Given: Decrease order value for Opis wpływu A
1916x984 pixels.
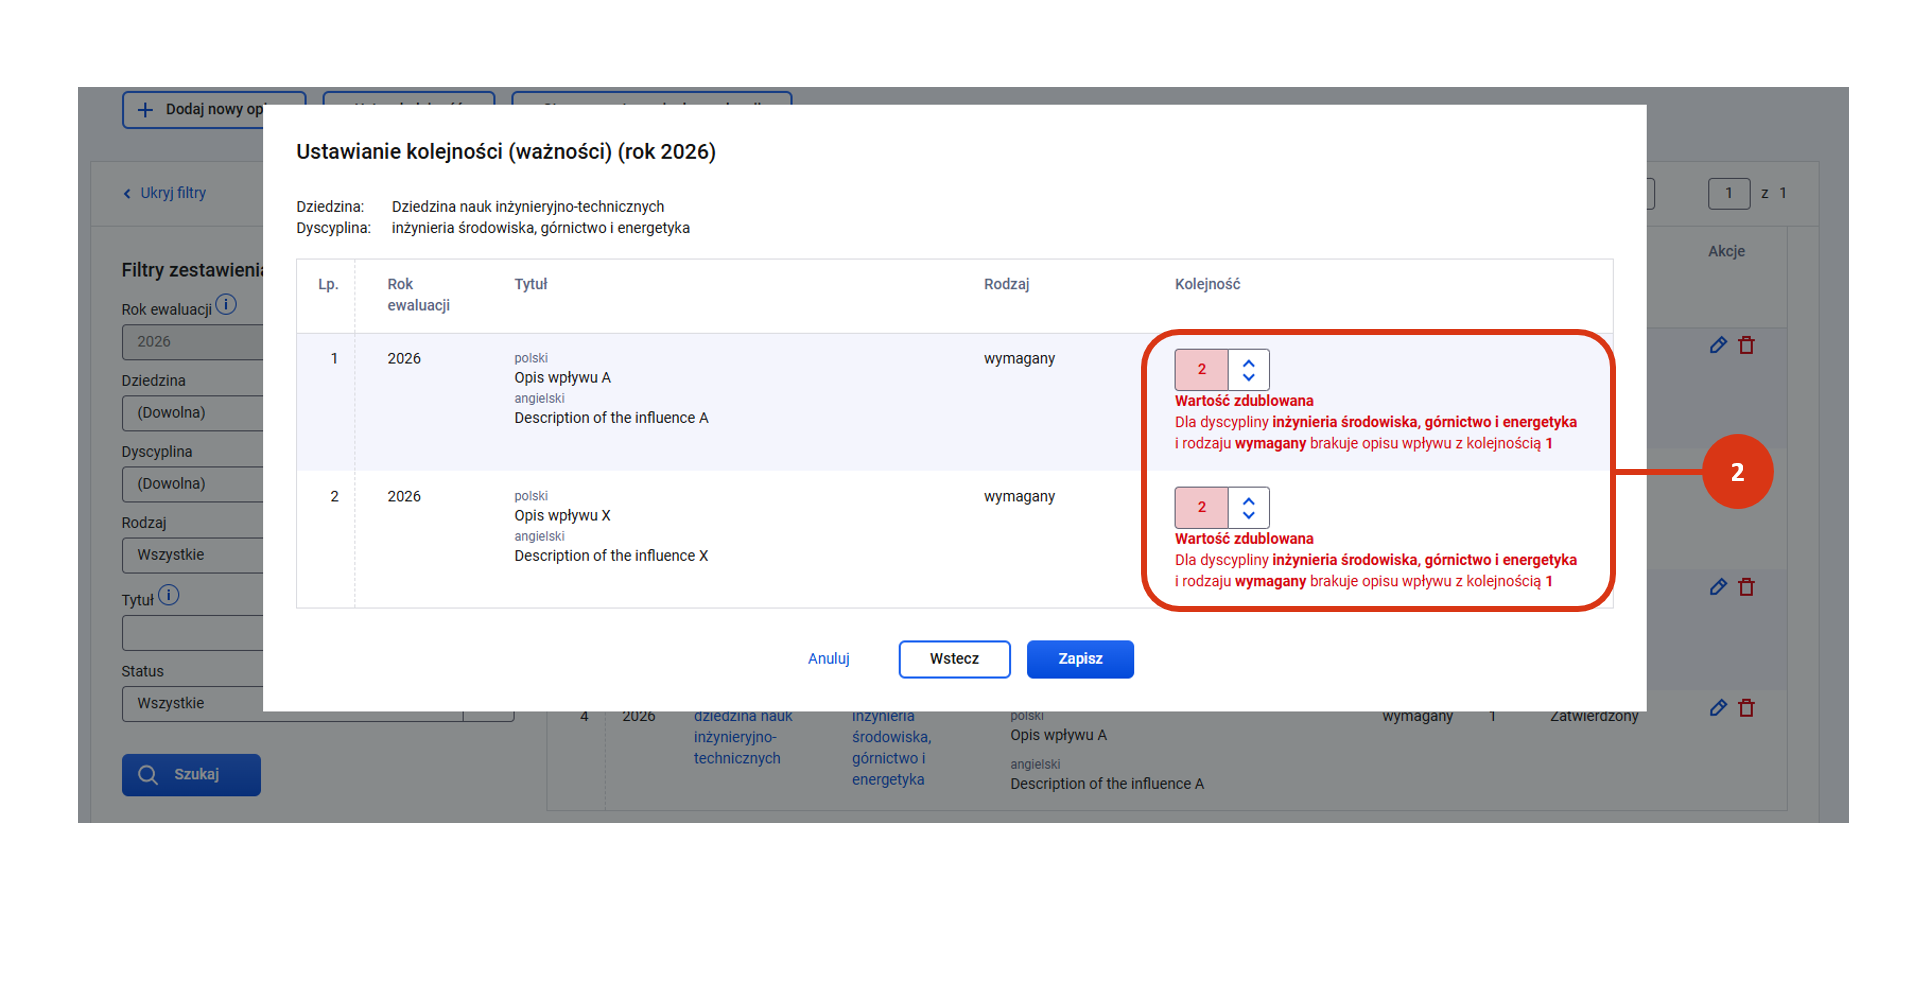Looking at the screenshot, I should [1248, 378].
